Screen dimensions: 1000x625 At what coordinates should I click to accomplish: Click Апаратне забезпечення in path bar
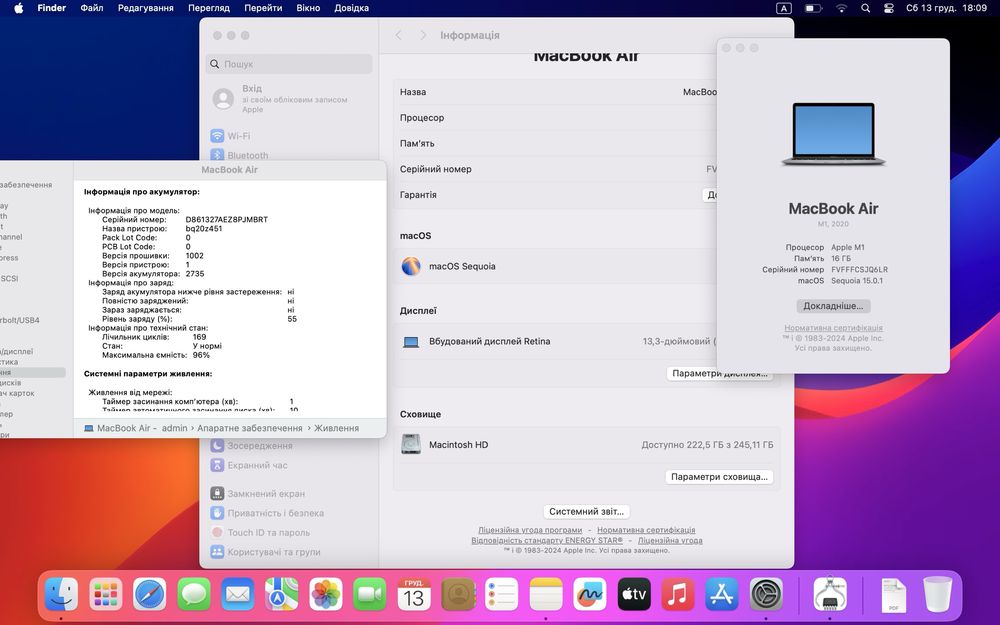pyautogui.click(x=250, y=428)
